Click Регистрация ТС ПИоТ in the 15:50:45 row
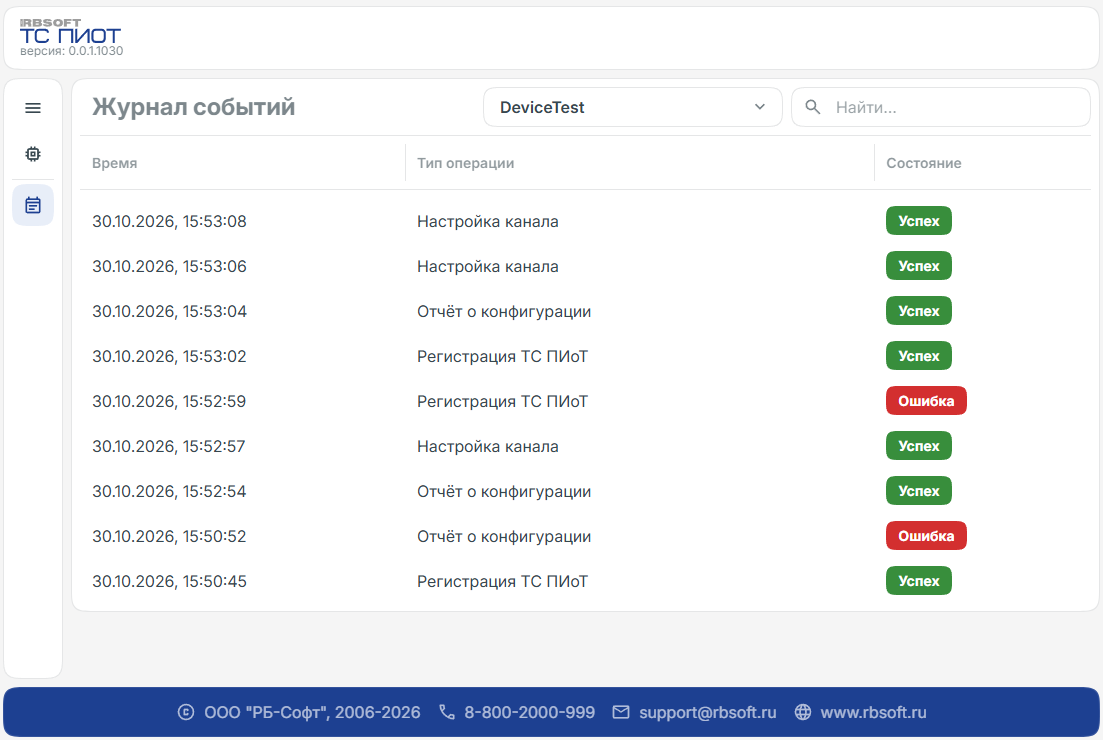The height and width of the screenshot is (740, 1103). click(502, 582)
